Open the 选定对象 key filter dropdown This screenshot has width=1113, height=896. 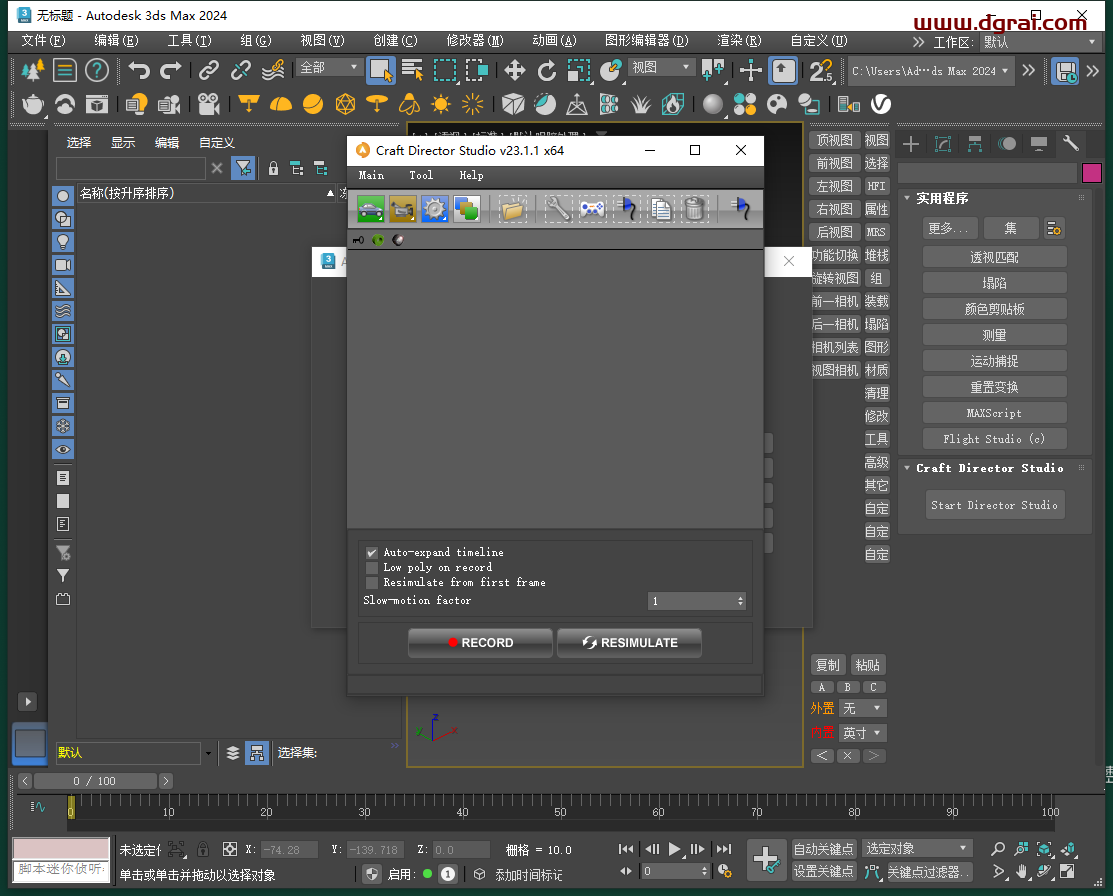[x=916, y=848]
